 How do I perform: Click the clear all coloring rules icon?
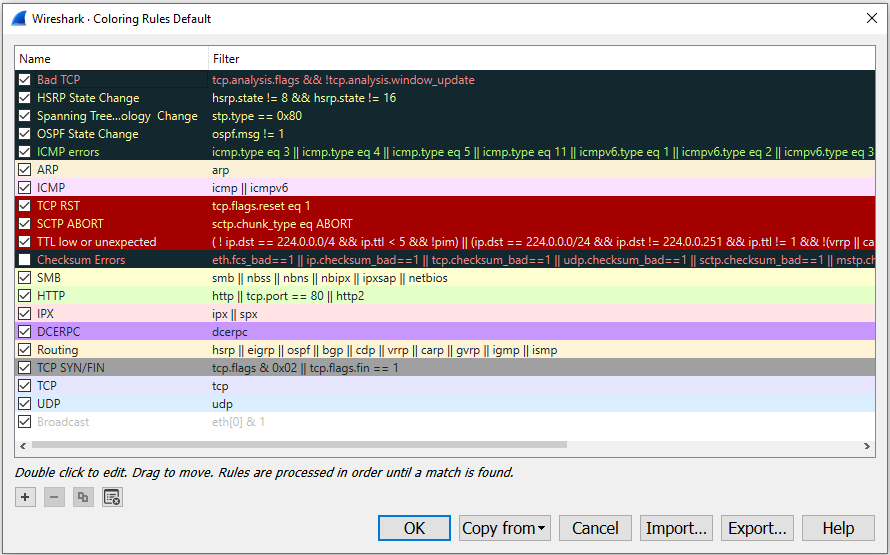112,497
